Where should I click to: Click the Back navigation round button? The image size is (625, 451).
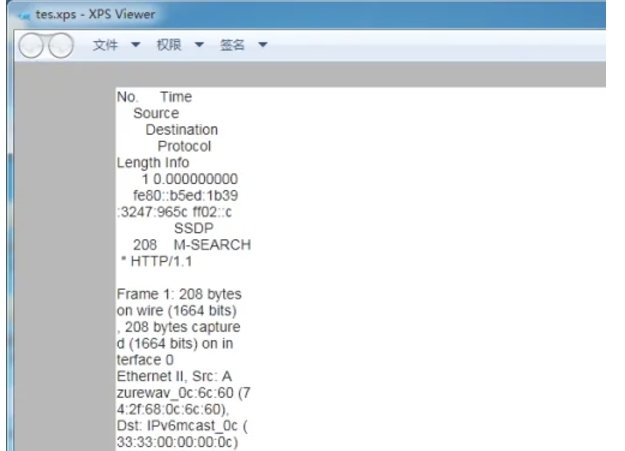click(x=31, y=45)
